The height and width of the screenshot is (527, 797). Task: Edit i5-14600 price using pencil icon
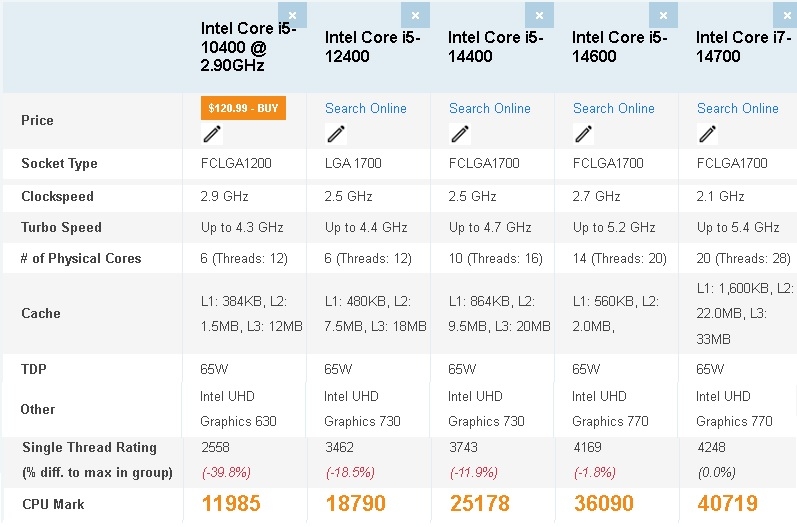(x=584, y=134)
